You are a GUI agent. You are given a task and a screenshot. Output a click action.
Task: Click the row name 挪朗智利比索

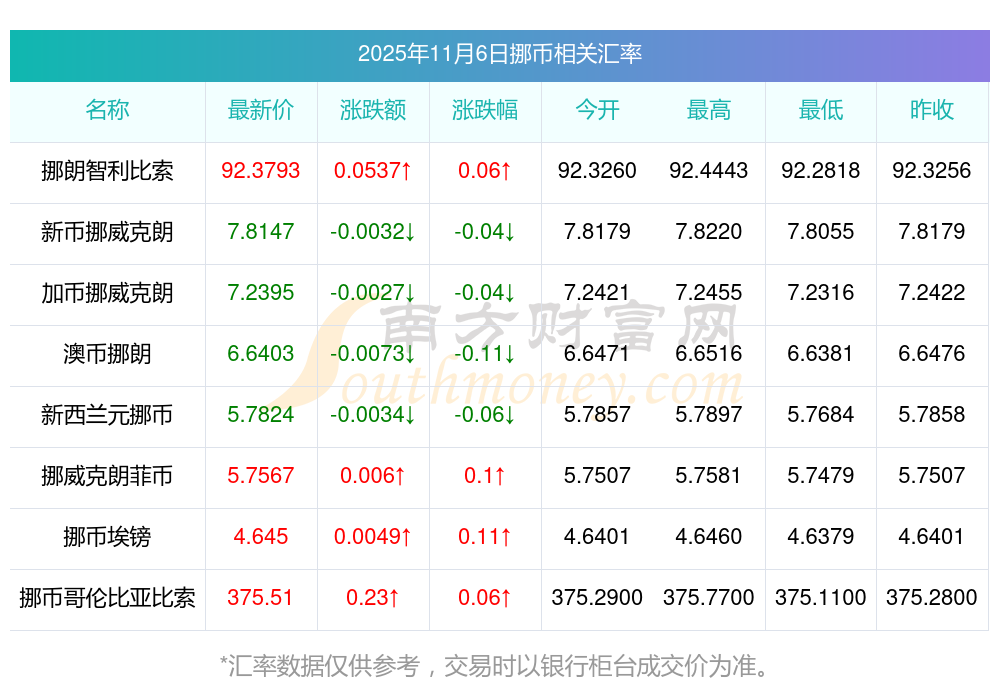point(107,171)
